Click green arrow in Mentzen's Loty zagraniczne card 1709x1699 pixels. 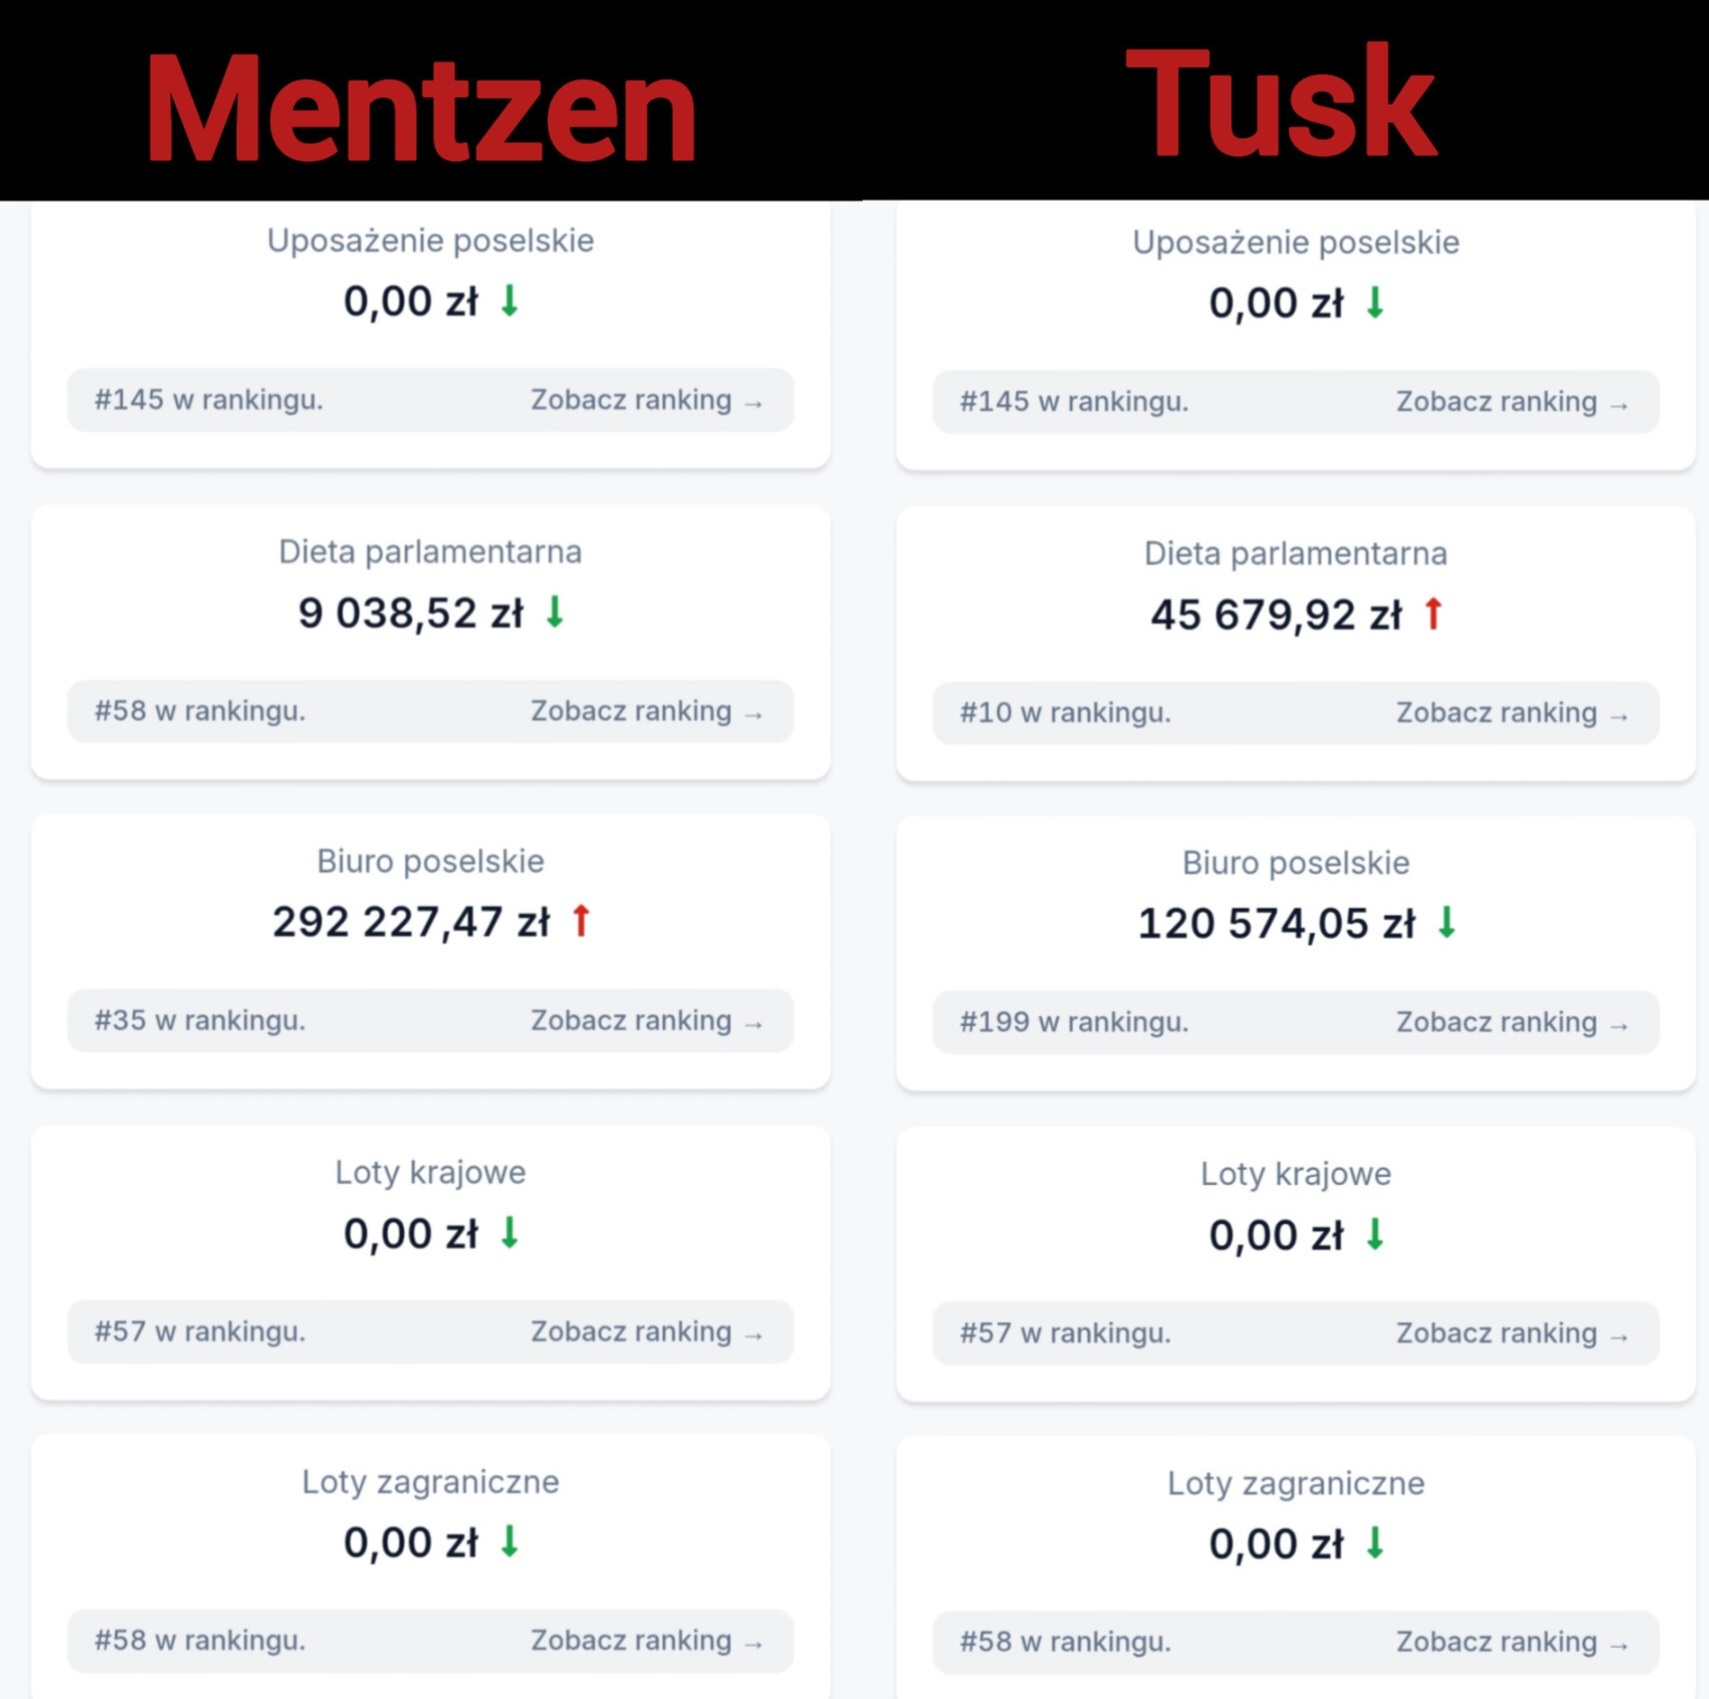[510, 1541]
